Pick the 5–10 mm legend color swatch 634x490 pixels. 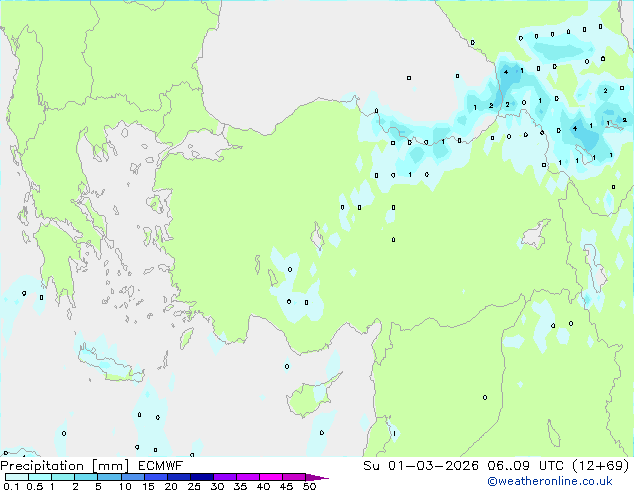pos(109,477)
